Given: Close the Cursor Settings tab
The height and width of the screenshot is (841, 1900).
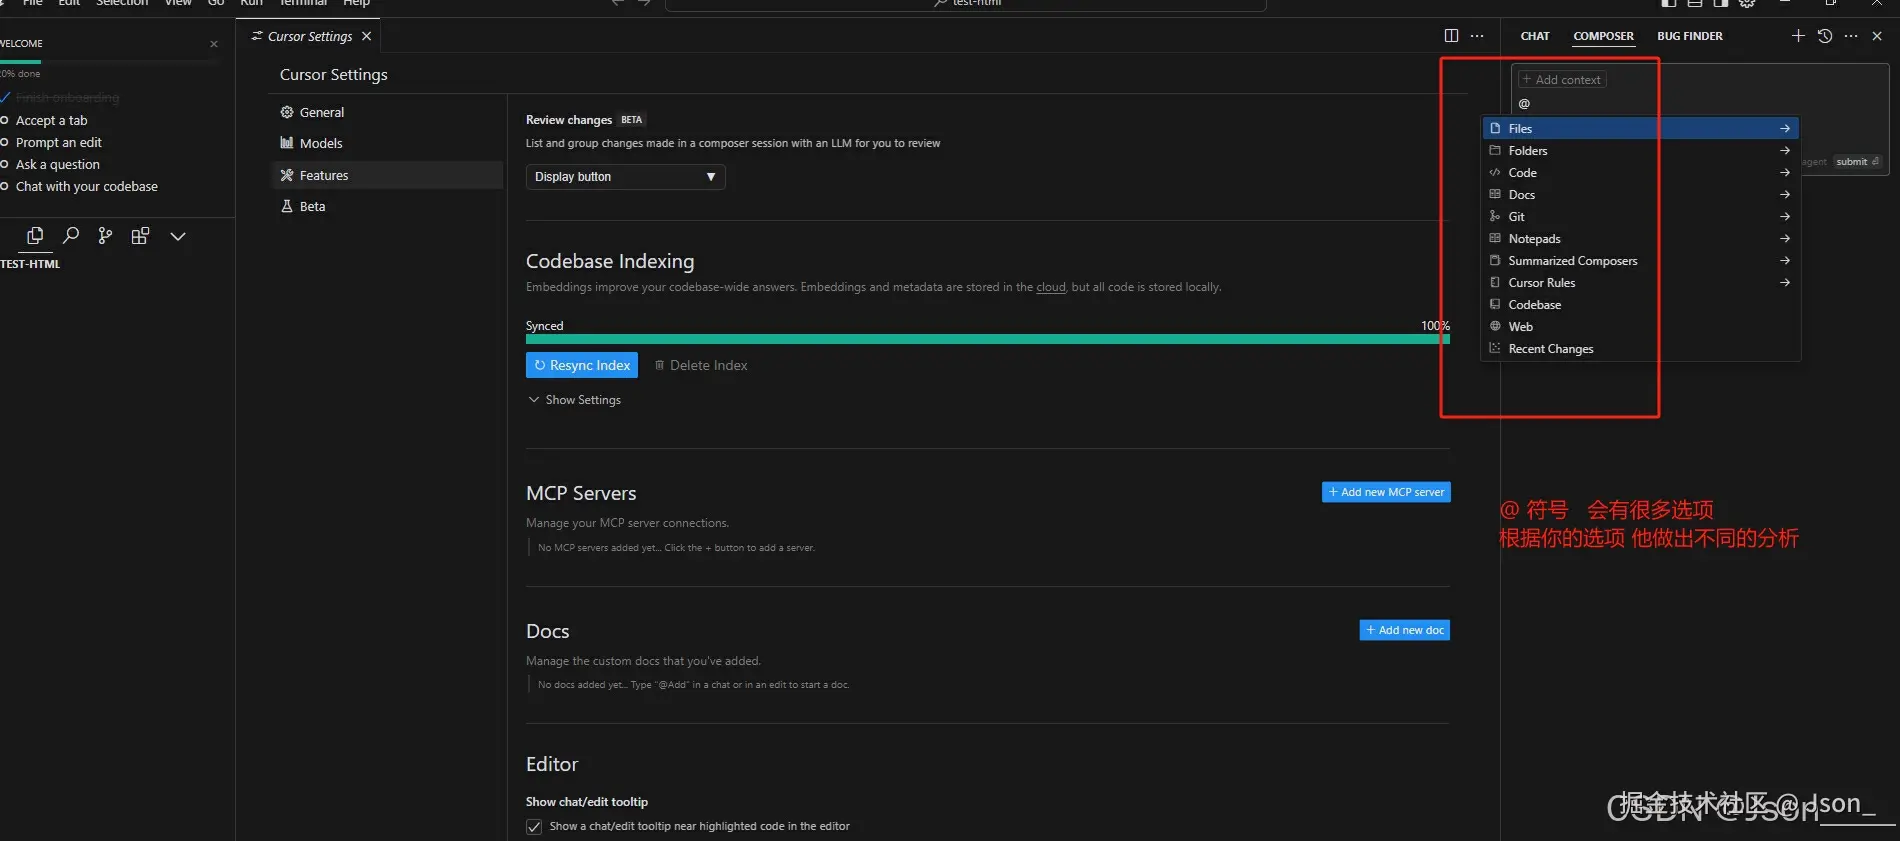Looking at the screenshot, I should [367, 36].
